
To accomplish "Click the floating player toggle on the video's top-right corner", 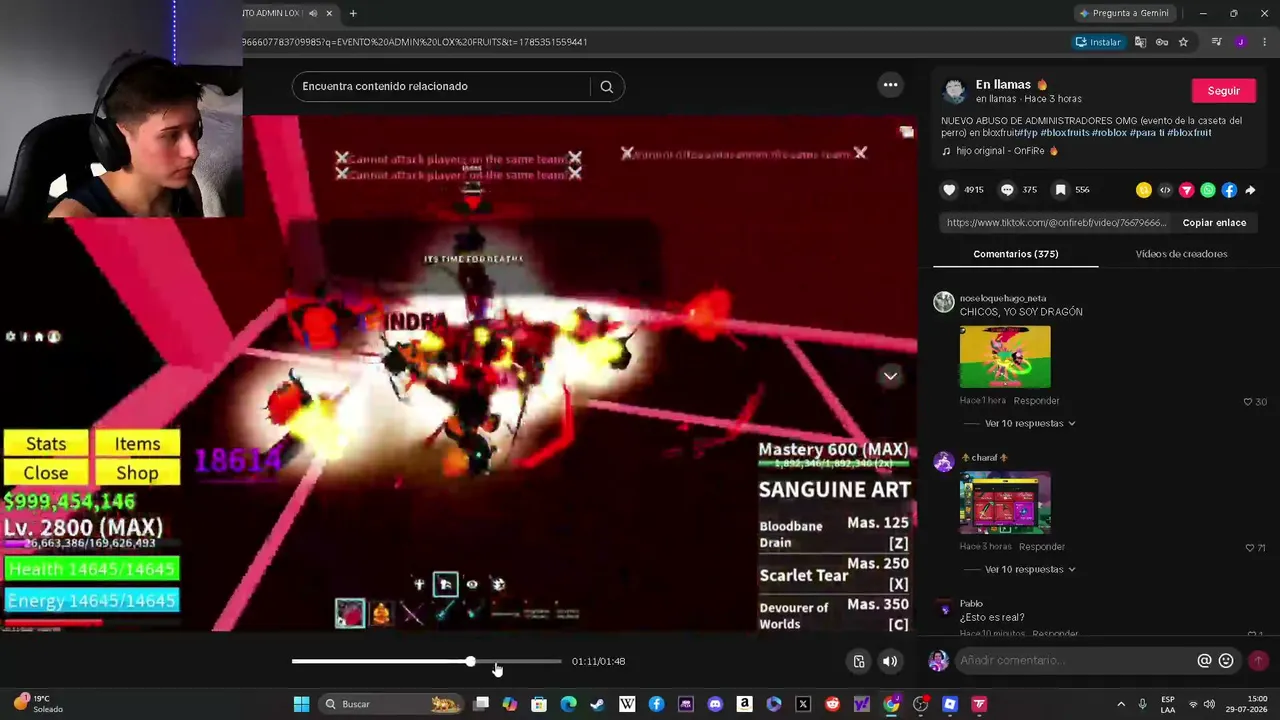I will coord(906,132).
